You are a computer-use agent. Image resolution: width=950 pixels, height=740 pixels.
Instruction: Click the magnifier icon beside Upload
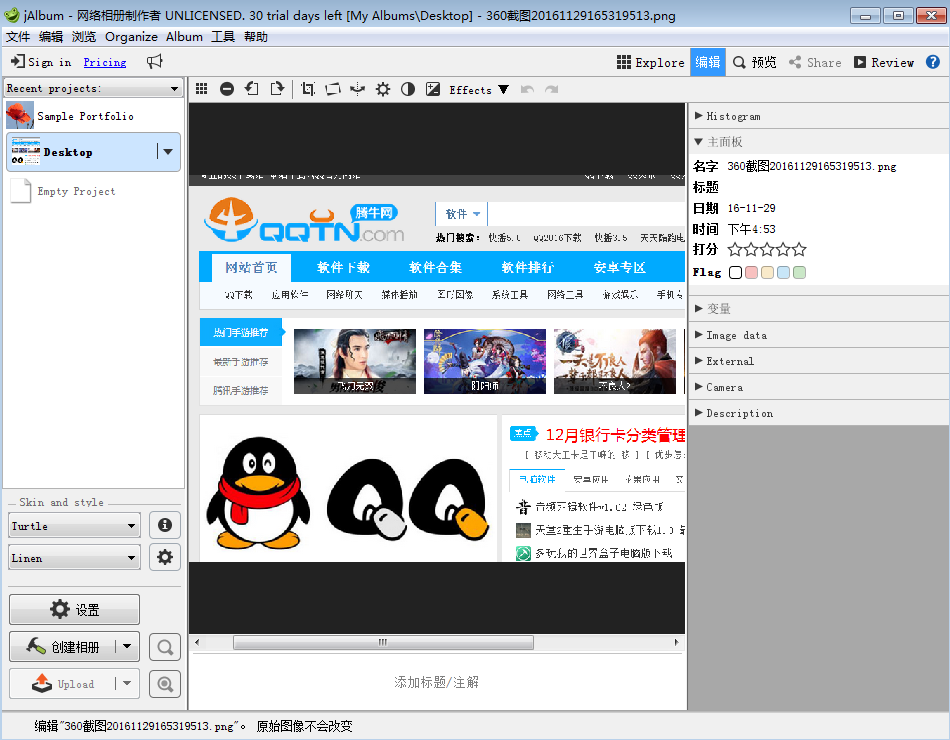(x=165, y=684)
